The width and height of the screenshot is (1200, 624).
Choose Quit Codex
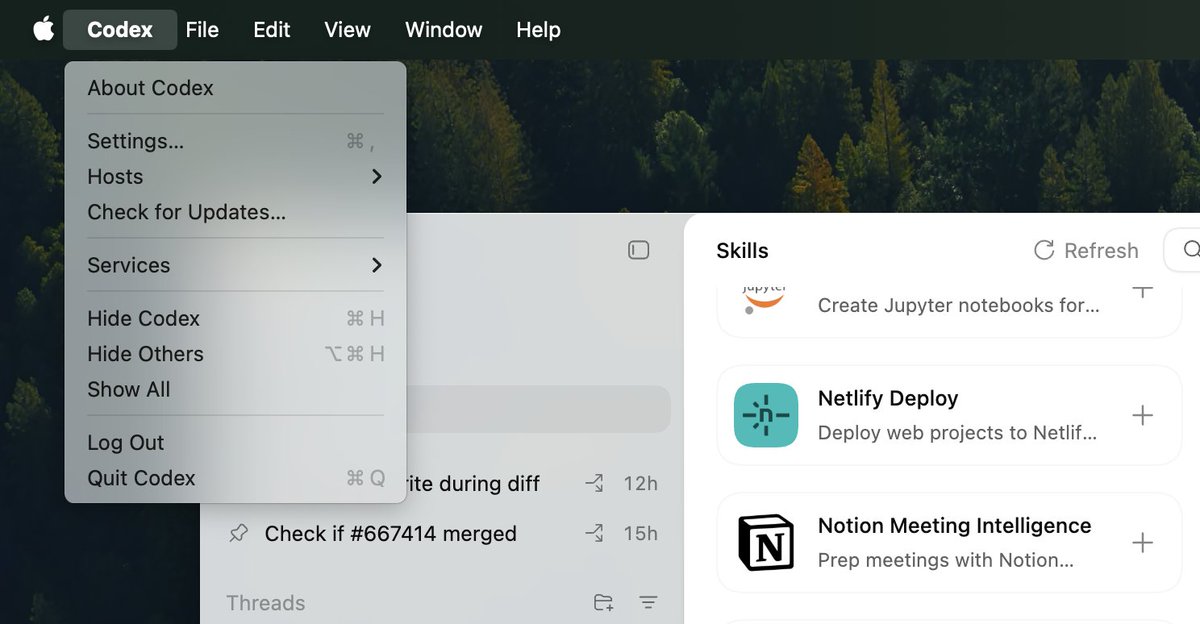click(235, 478)
